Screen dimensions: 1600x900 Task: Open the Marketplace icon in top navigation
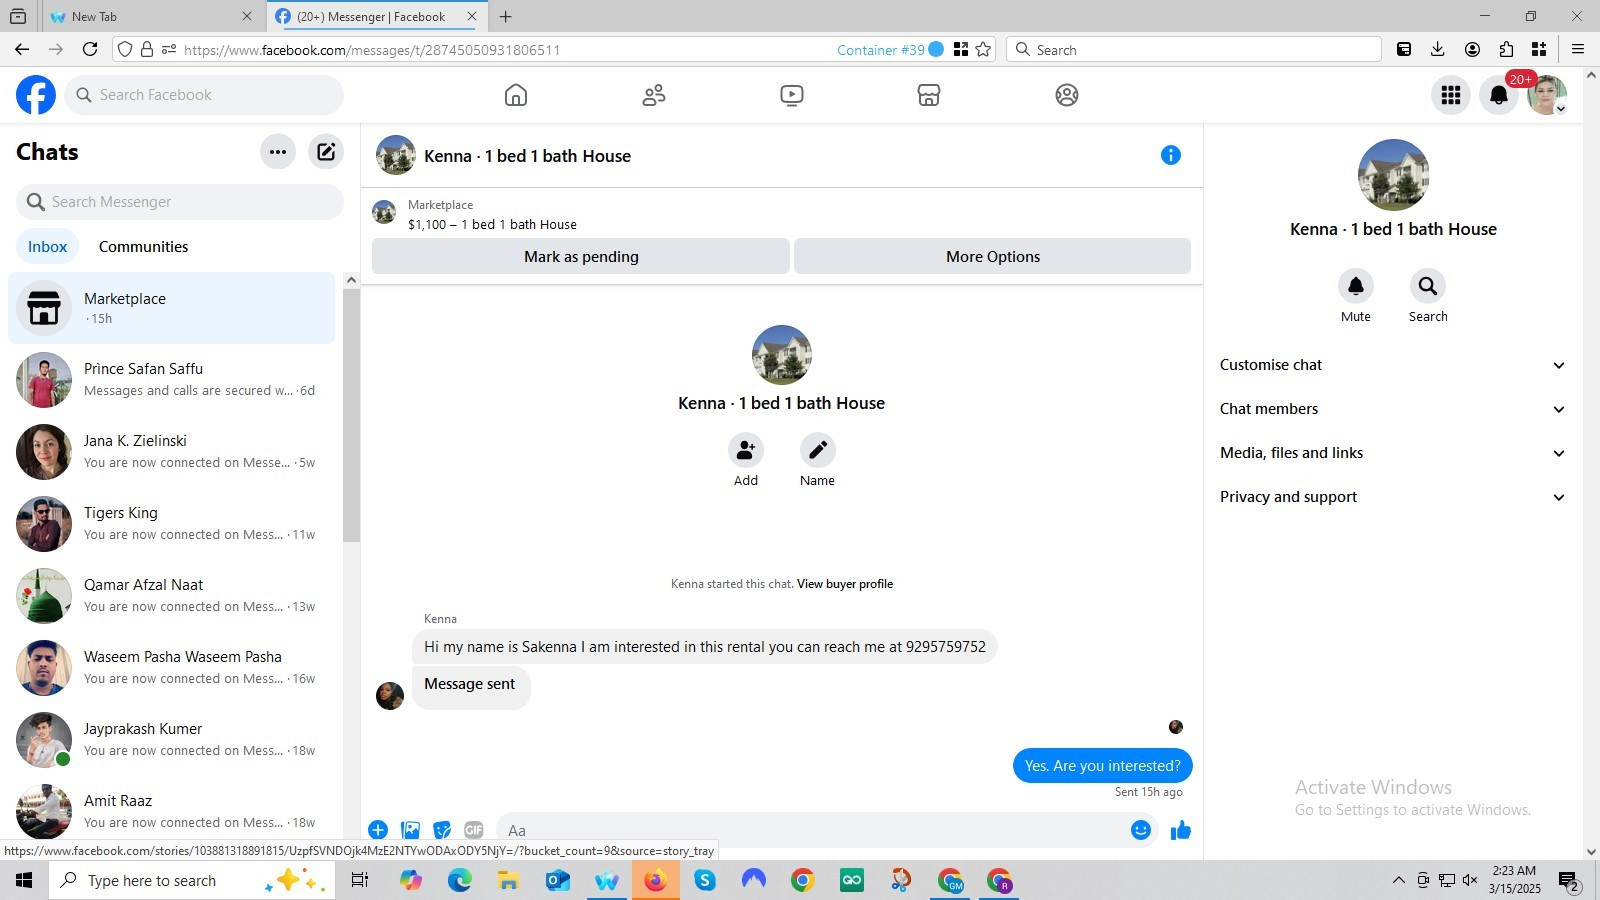929,95
